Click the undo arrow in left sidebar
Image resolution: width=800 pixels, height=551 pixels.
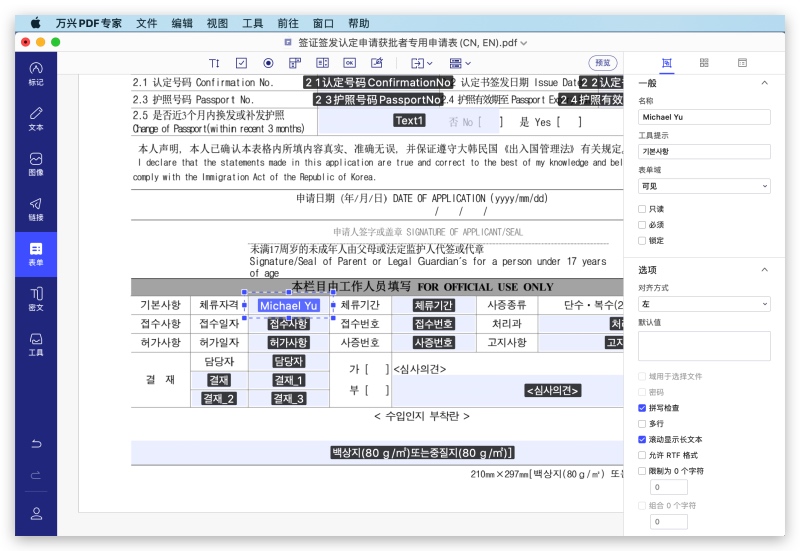coord(36,444)
